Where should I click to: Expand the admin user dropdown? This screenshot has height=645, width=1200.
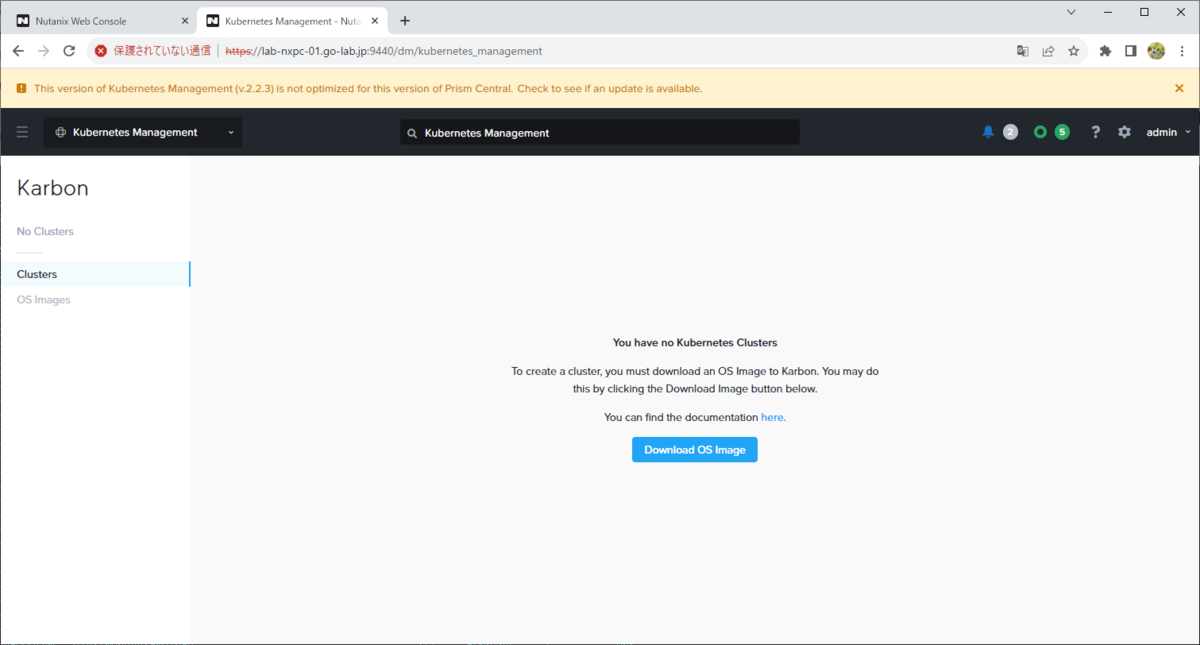pyautogui.click(x=1169, y=132)
